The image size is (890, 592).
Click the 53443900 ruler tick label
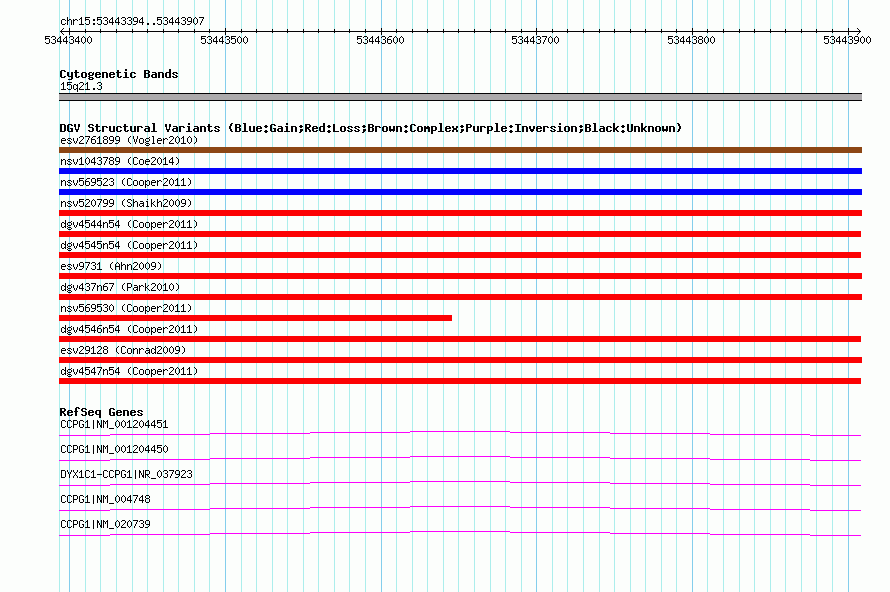coord(847,40)
